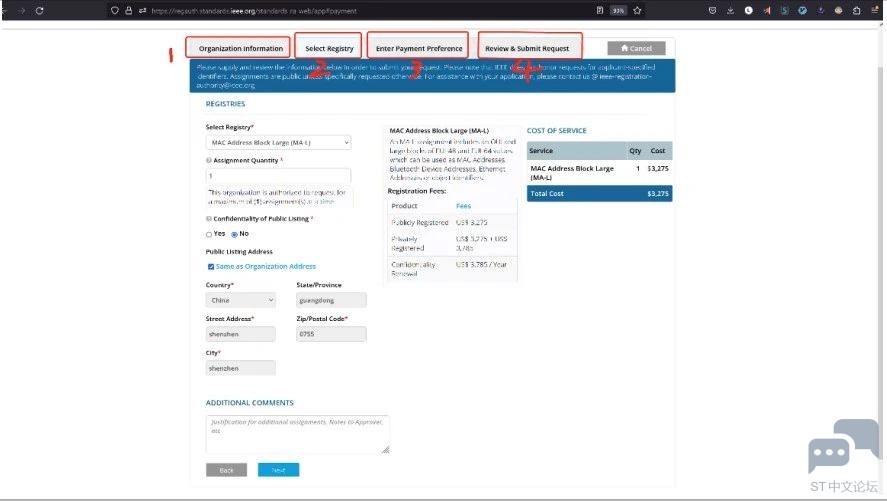
Task: Click help icon beside Assignment Quantity
Action: [x=209, y=160]
